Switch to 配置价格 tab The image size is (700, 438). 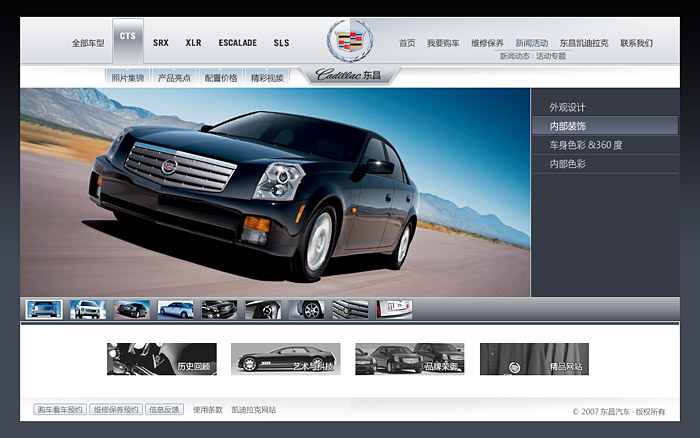tap(221, 78)
